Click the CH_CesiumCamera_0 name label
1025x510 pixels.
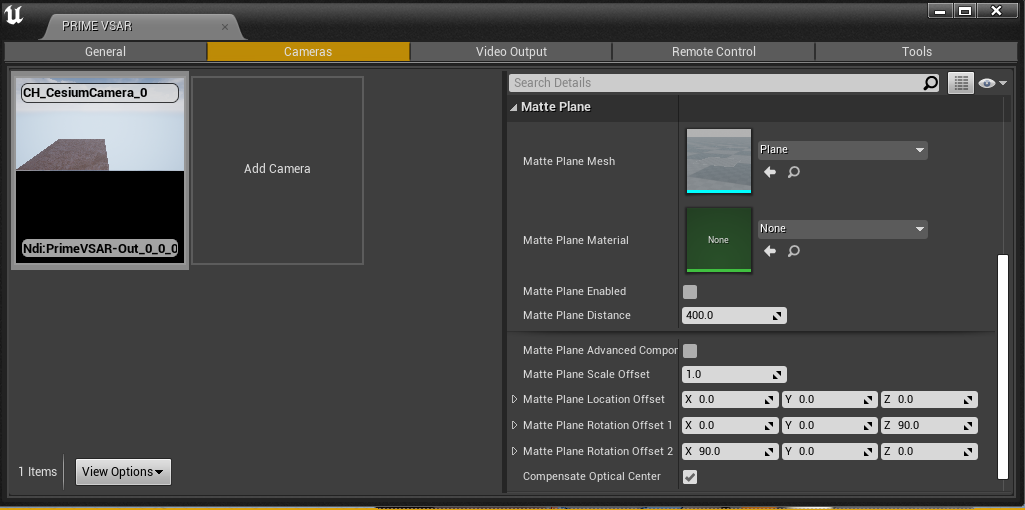99,93
